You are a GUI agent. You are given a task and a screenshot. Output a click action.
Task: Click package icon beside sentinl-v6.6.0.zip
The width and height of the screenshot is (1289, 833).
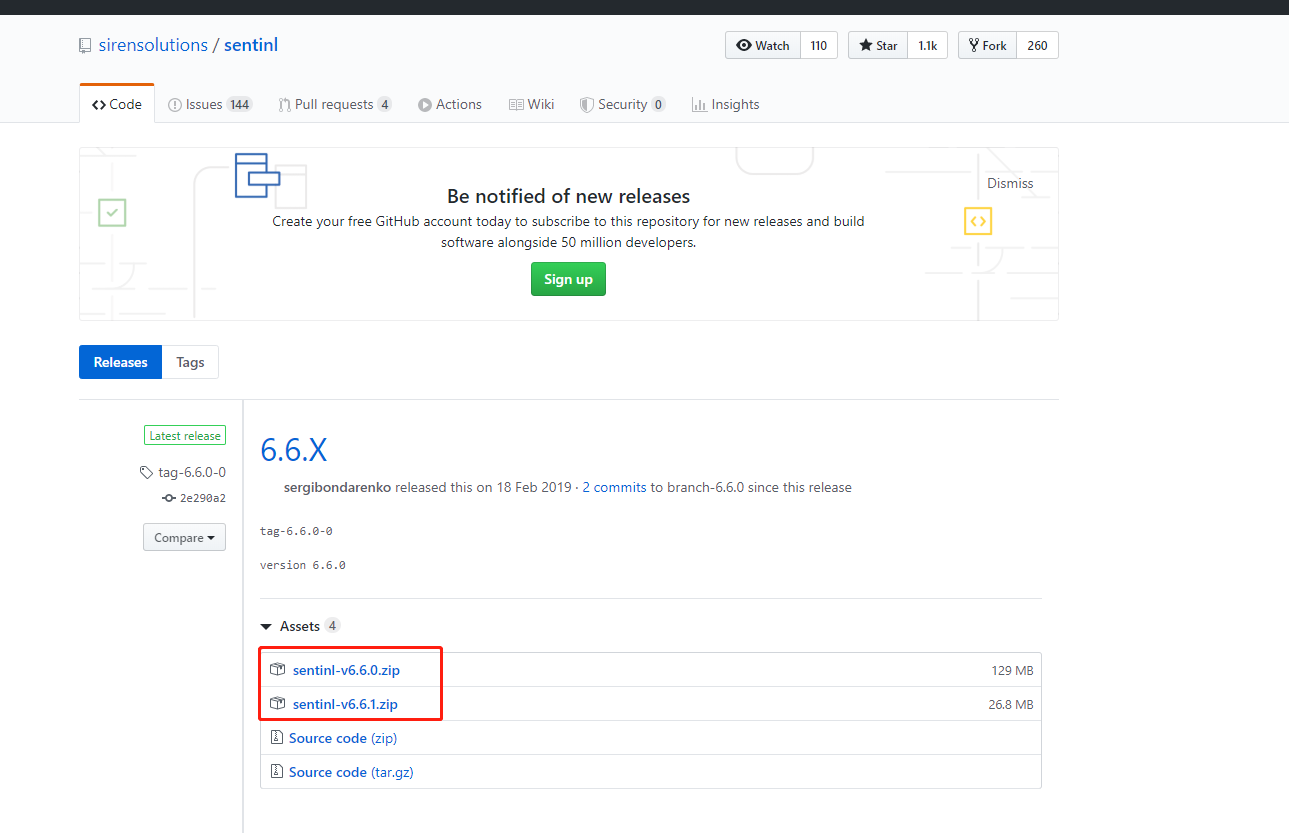tap(278, 669)
